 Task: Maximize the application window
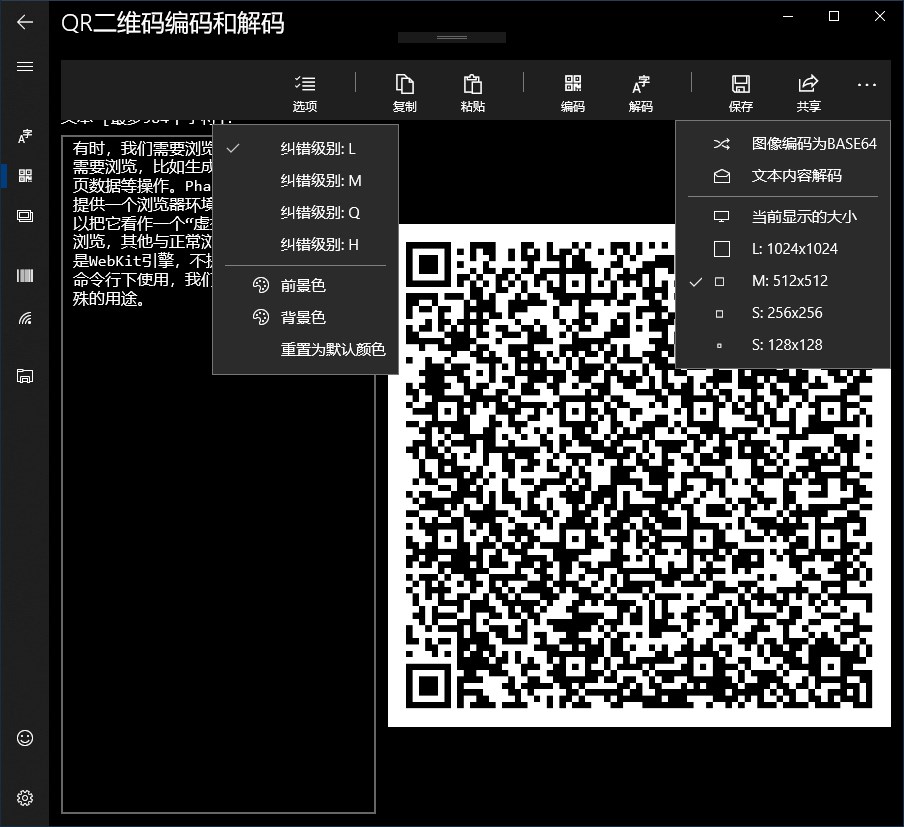point(834,16)
